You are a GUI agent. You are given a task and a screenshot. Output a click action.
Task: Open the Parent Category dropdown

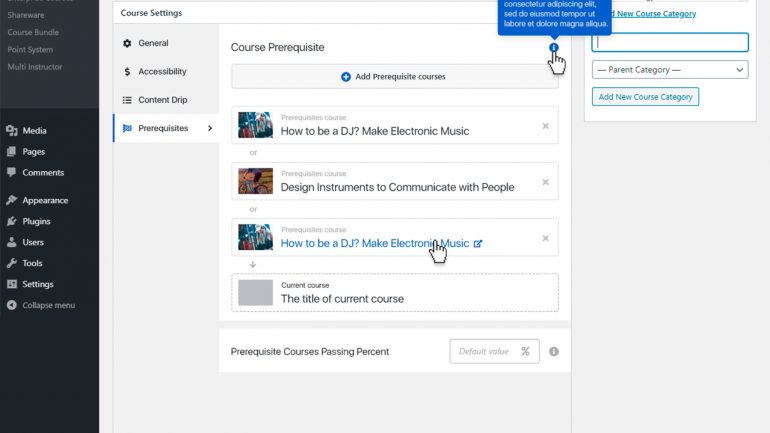pyautogui.click(x=670, y=70)
